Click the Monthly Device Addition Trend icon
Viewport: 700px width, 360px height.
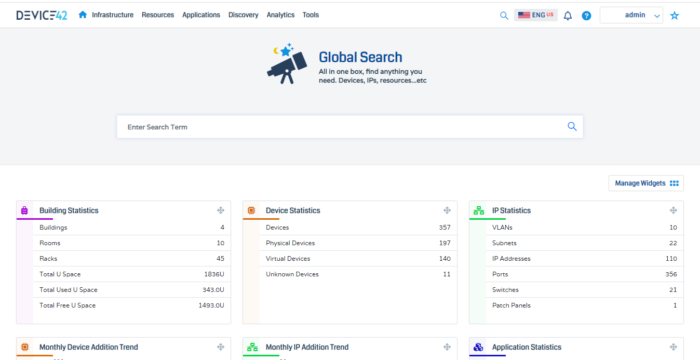click(25, 347)
